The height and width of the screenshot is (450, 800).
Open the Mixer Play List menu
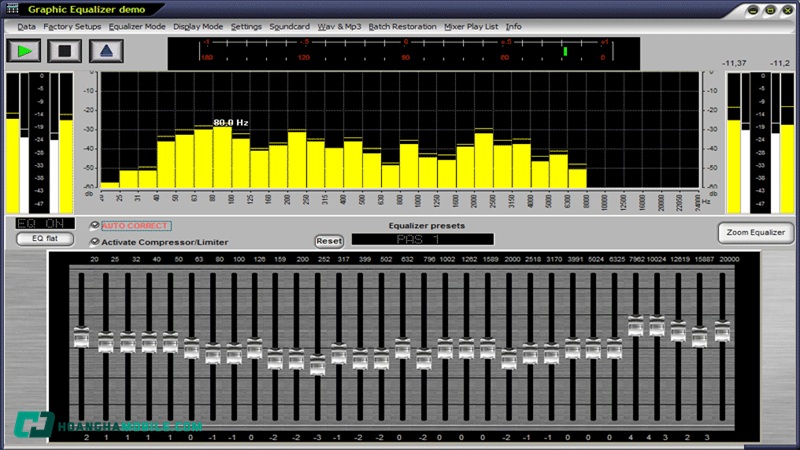coord(472,26)
